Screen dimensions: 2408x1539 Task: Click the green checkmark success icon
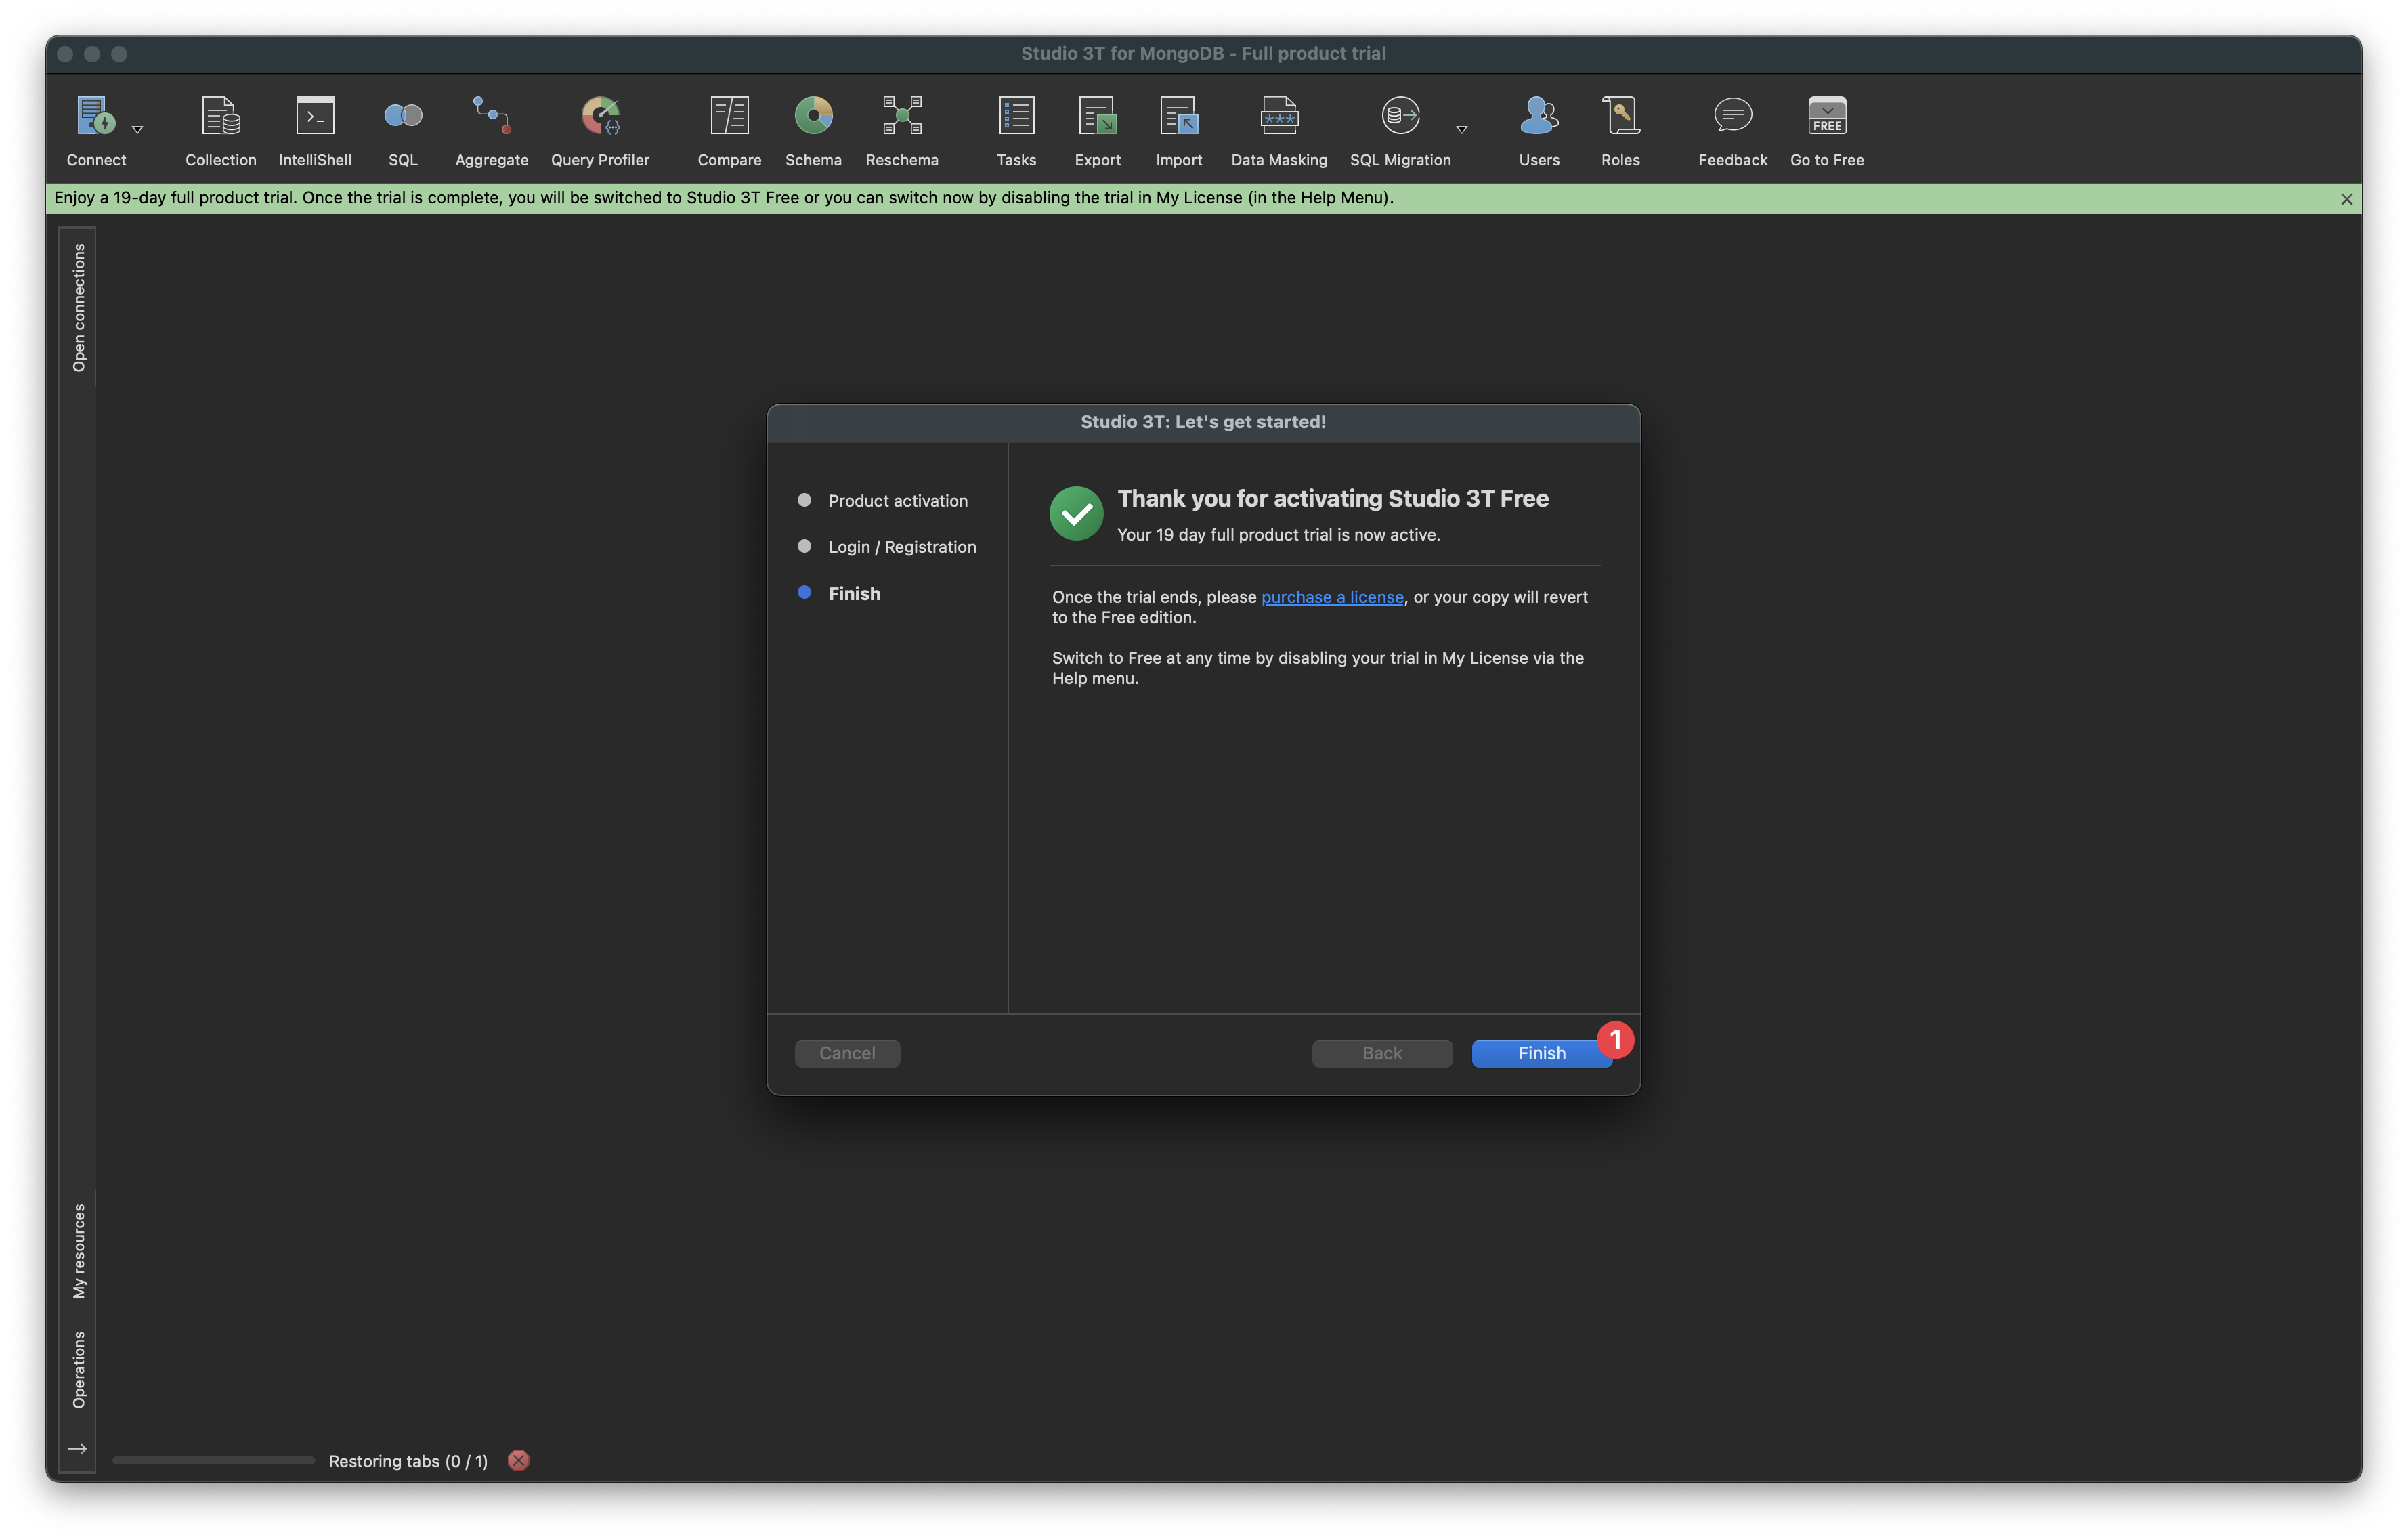click(x=1076, y=513)
